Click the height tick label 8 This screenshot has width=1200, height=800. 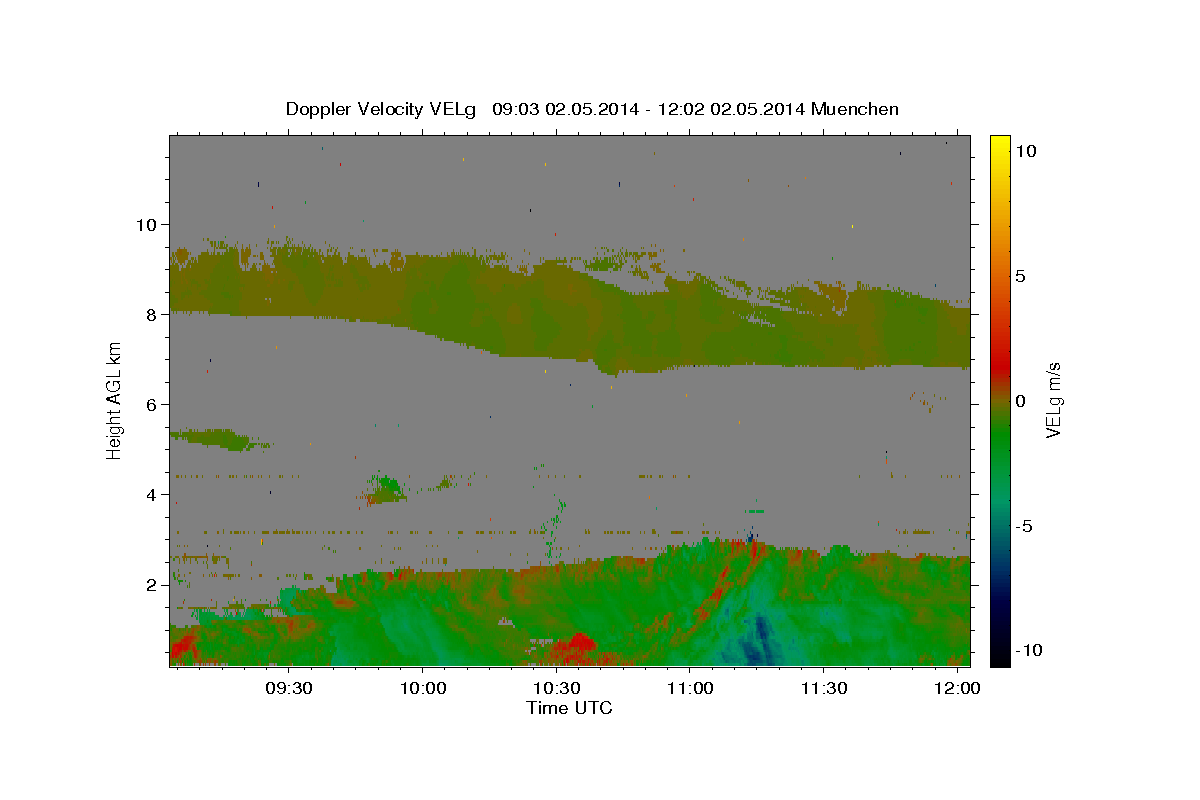[x=152, y=314]
